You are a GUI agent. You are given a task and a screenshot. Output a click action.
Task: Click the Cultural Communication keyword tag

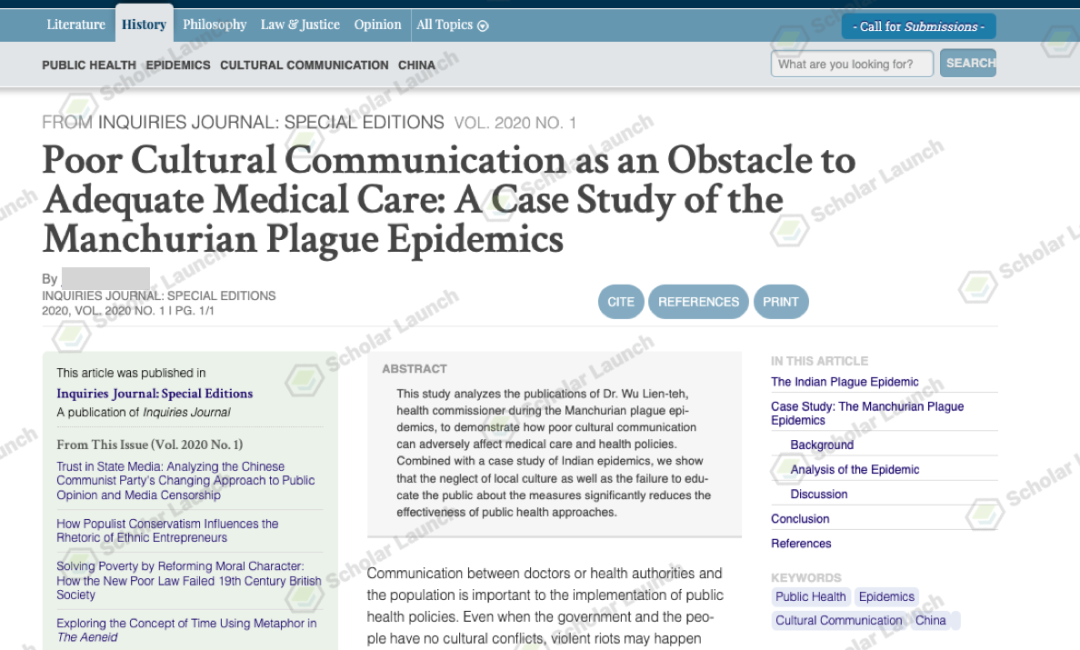838,621
